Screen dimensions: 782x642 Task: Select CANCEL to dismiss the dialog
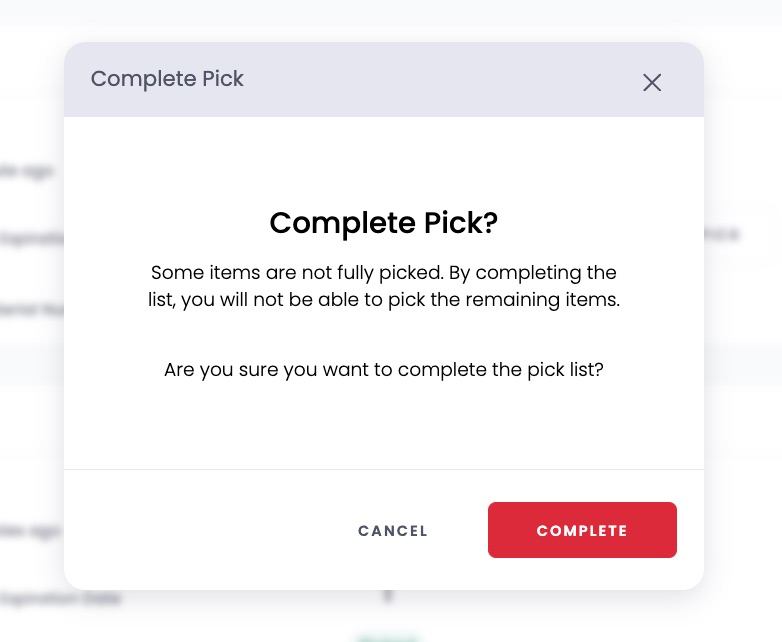coord(393,531)
